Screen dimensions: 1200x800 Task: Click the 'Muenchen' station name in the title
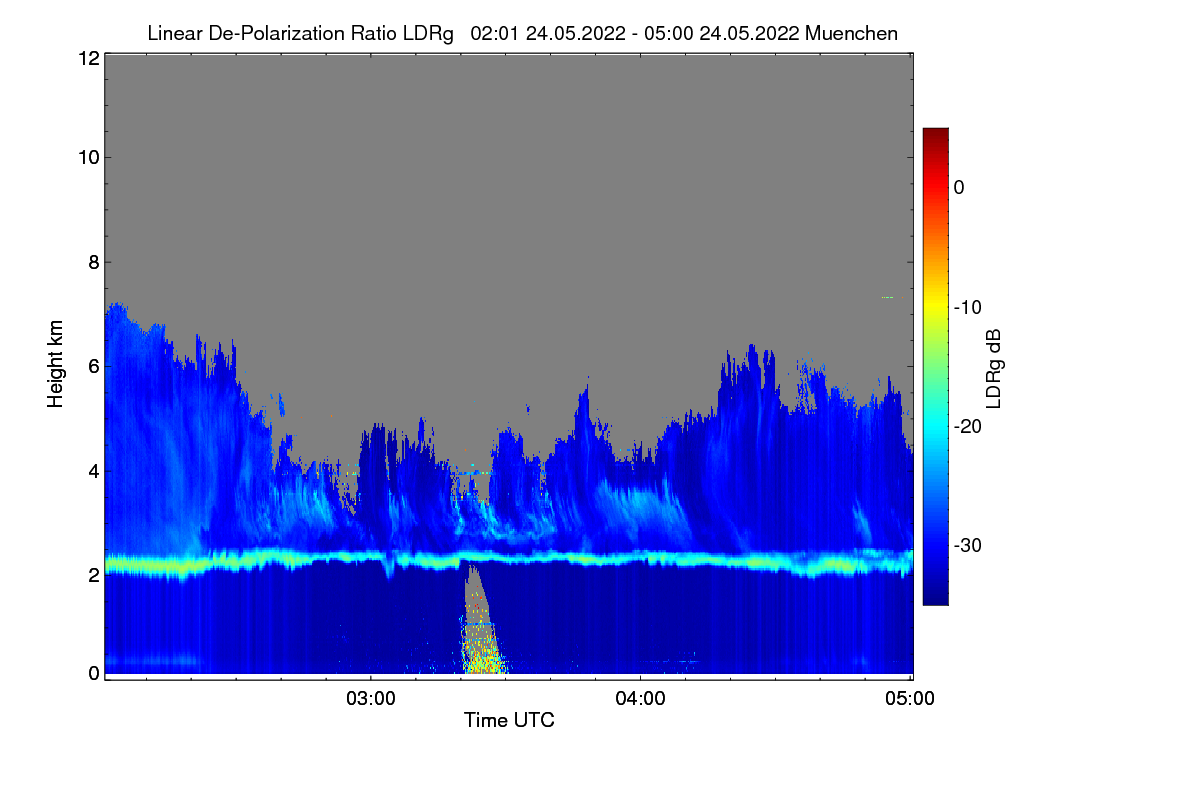tap(851, 33)
